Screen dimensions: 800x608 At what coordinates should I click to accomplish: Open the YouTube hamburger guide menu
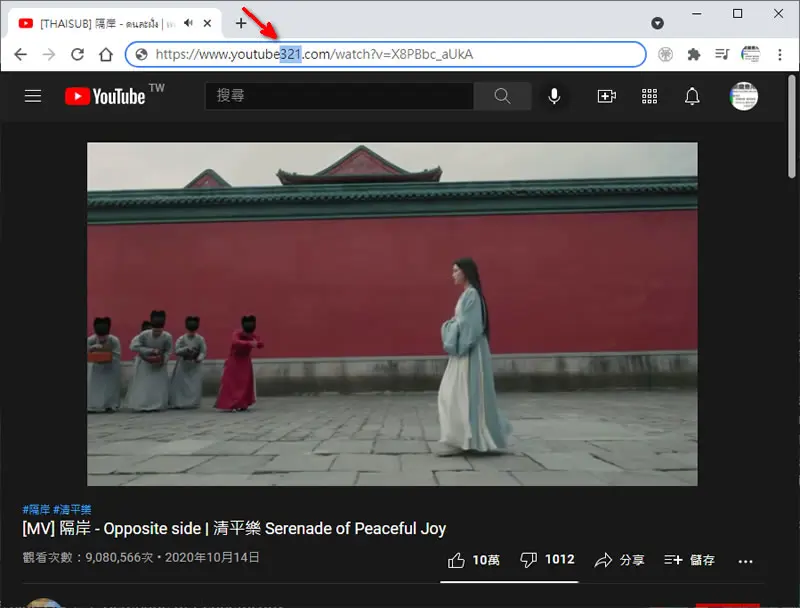(x=33, y=96)
